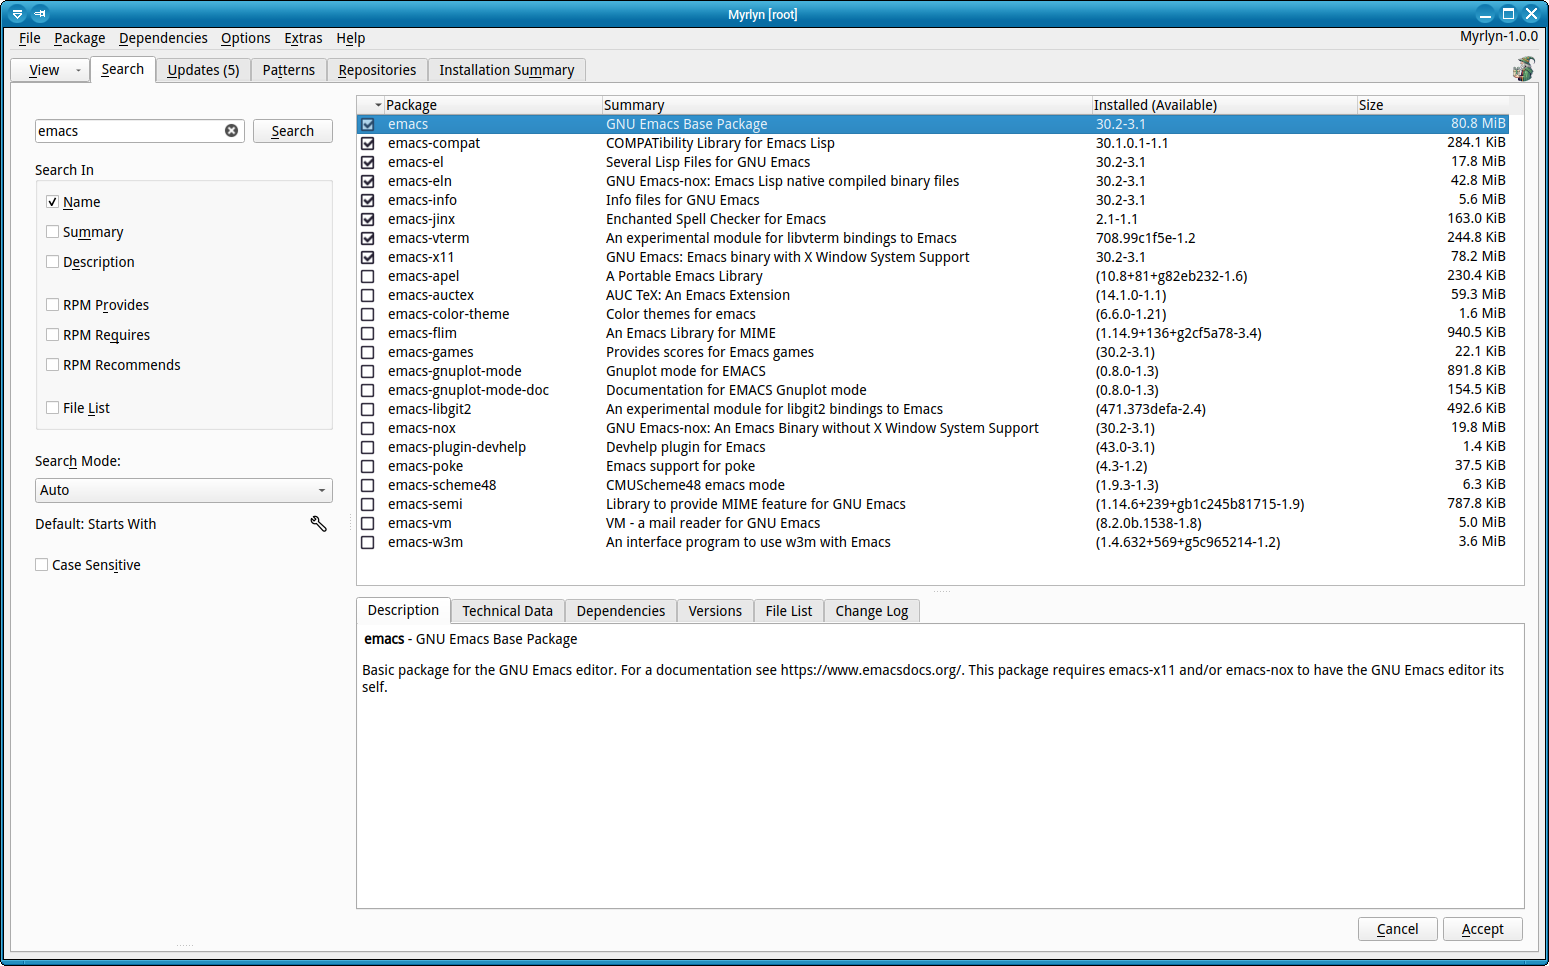Open the View tab dropdown arrow
The image size is (1549, 966).
pyautogui.click(x=78, y=70)
